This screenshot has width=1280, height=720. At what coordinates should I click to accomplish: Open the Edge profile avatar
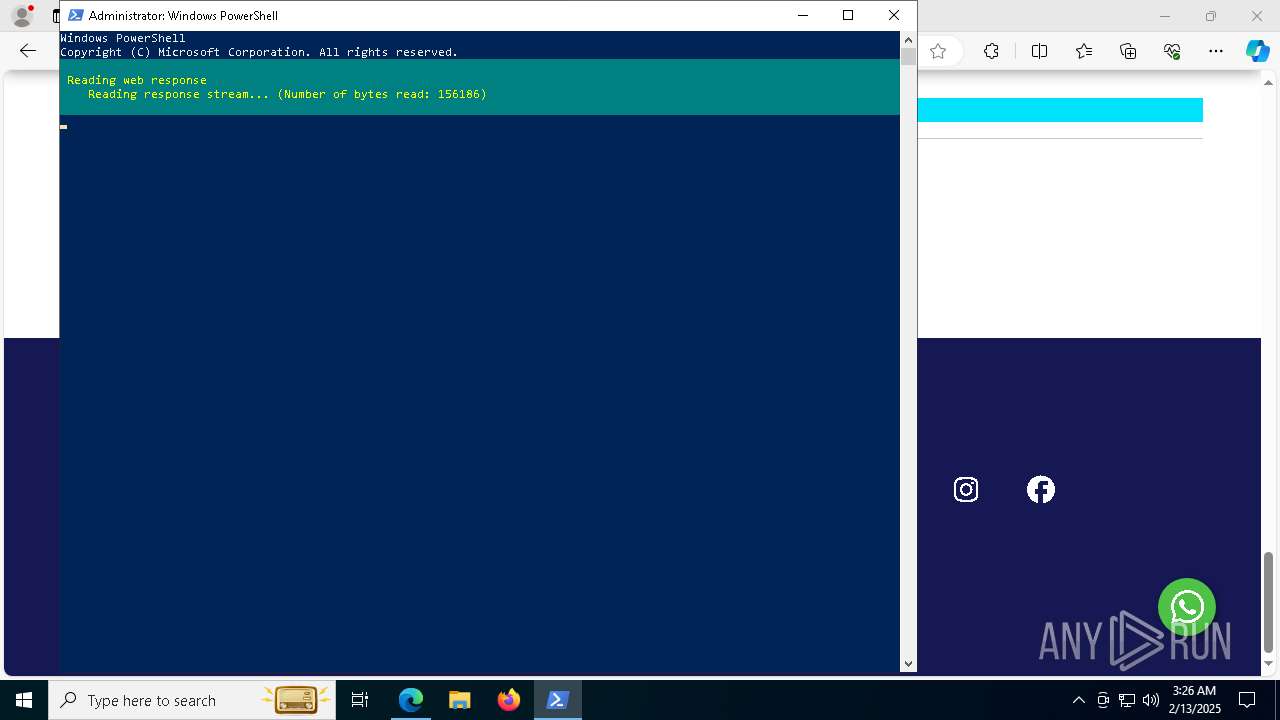click(21, 16)
